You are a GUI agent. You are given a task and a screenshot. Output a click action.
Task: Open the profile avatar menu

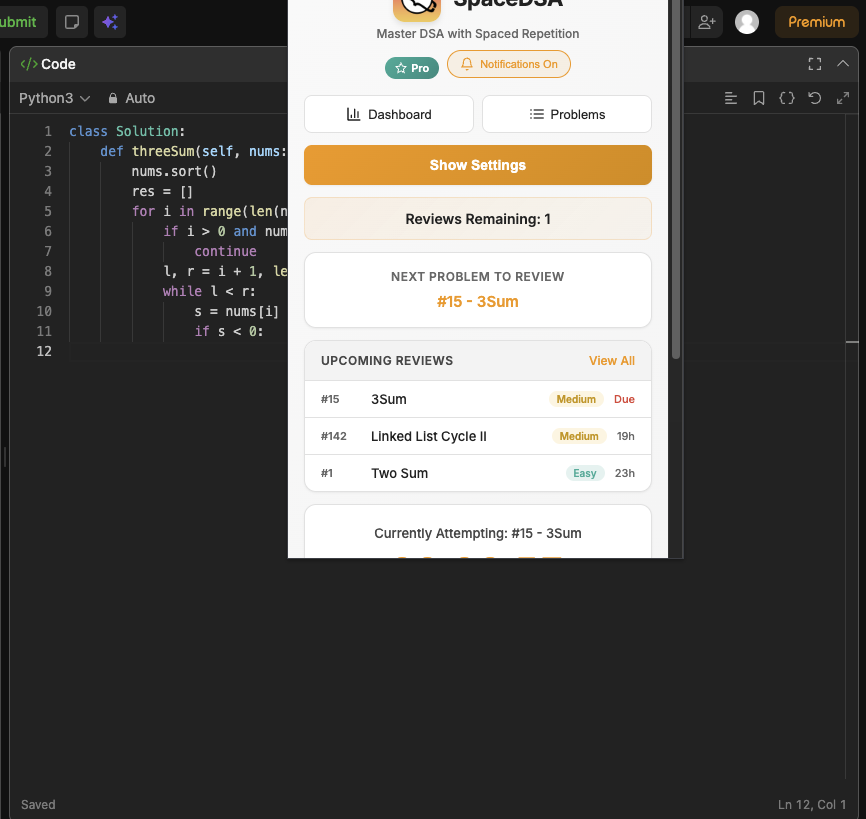pyautogui.click(x=747, y=22)
